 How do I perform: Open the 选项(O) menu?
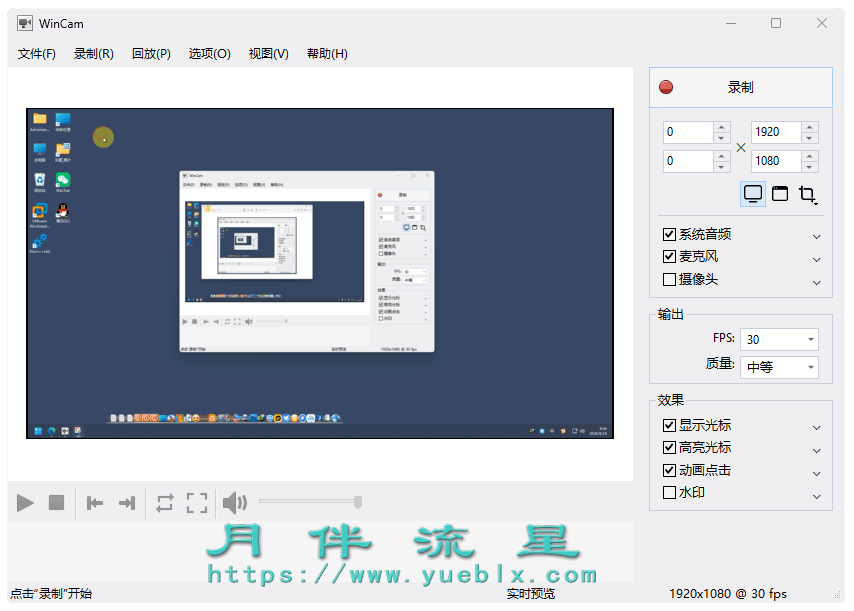pyautogui.click(x=210, y=54)
